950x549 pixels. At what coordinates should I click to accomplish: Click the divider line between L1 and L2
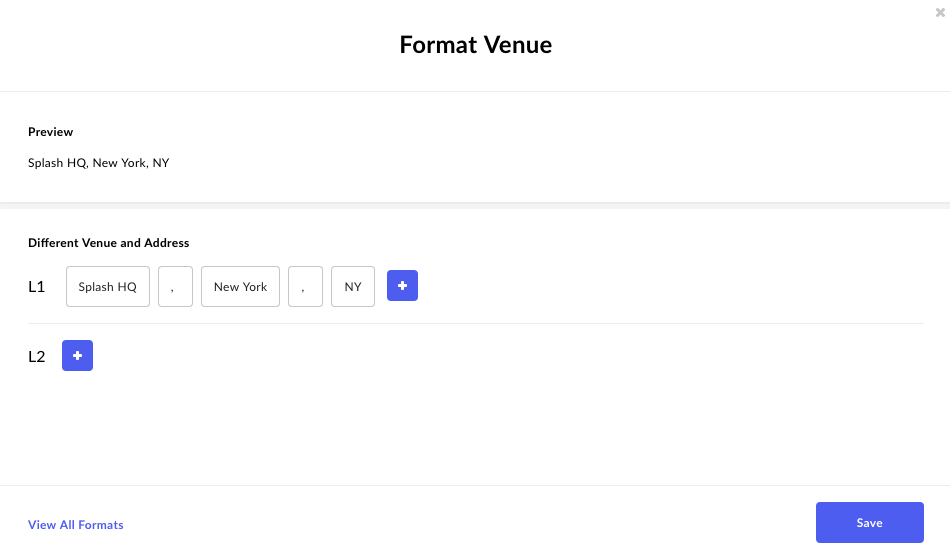pos(476,324)
